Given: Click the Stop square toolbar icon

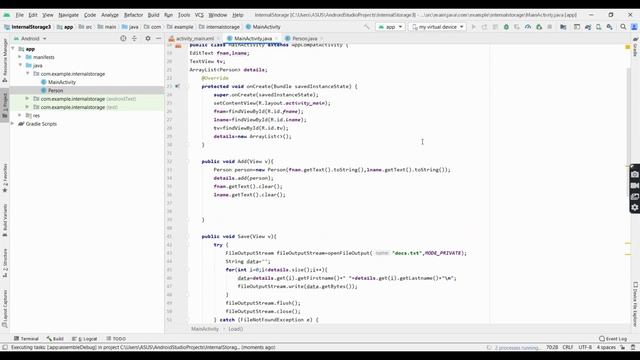Looking at the screenshot, I should tap(550, 27).
